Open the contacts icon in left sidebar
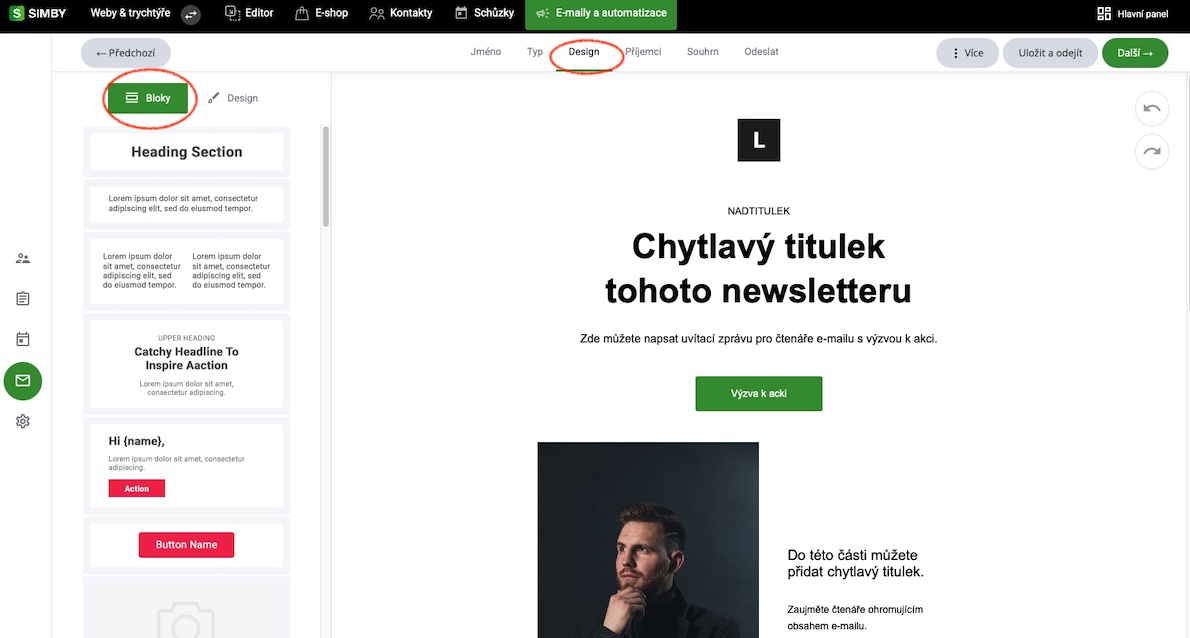 23,259
